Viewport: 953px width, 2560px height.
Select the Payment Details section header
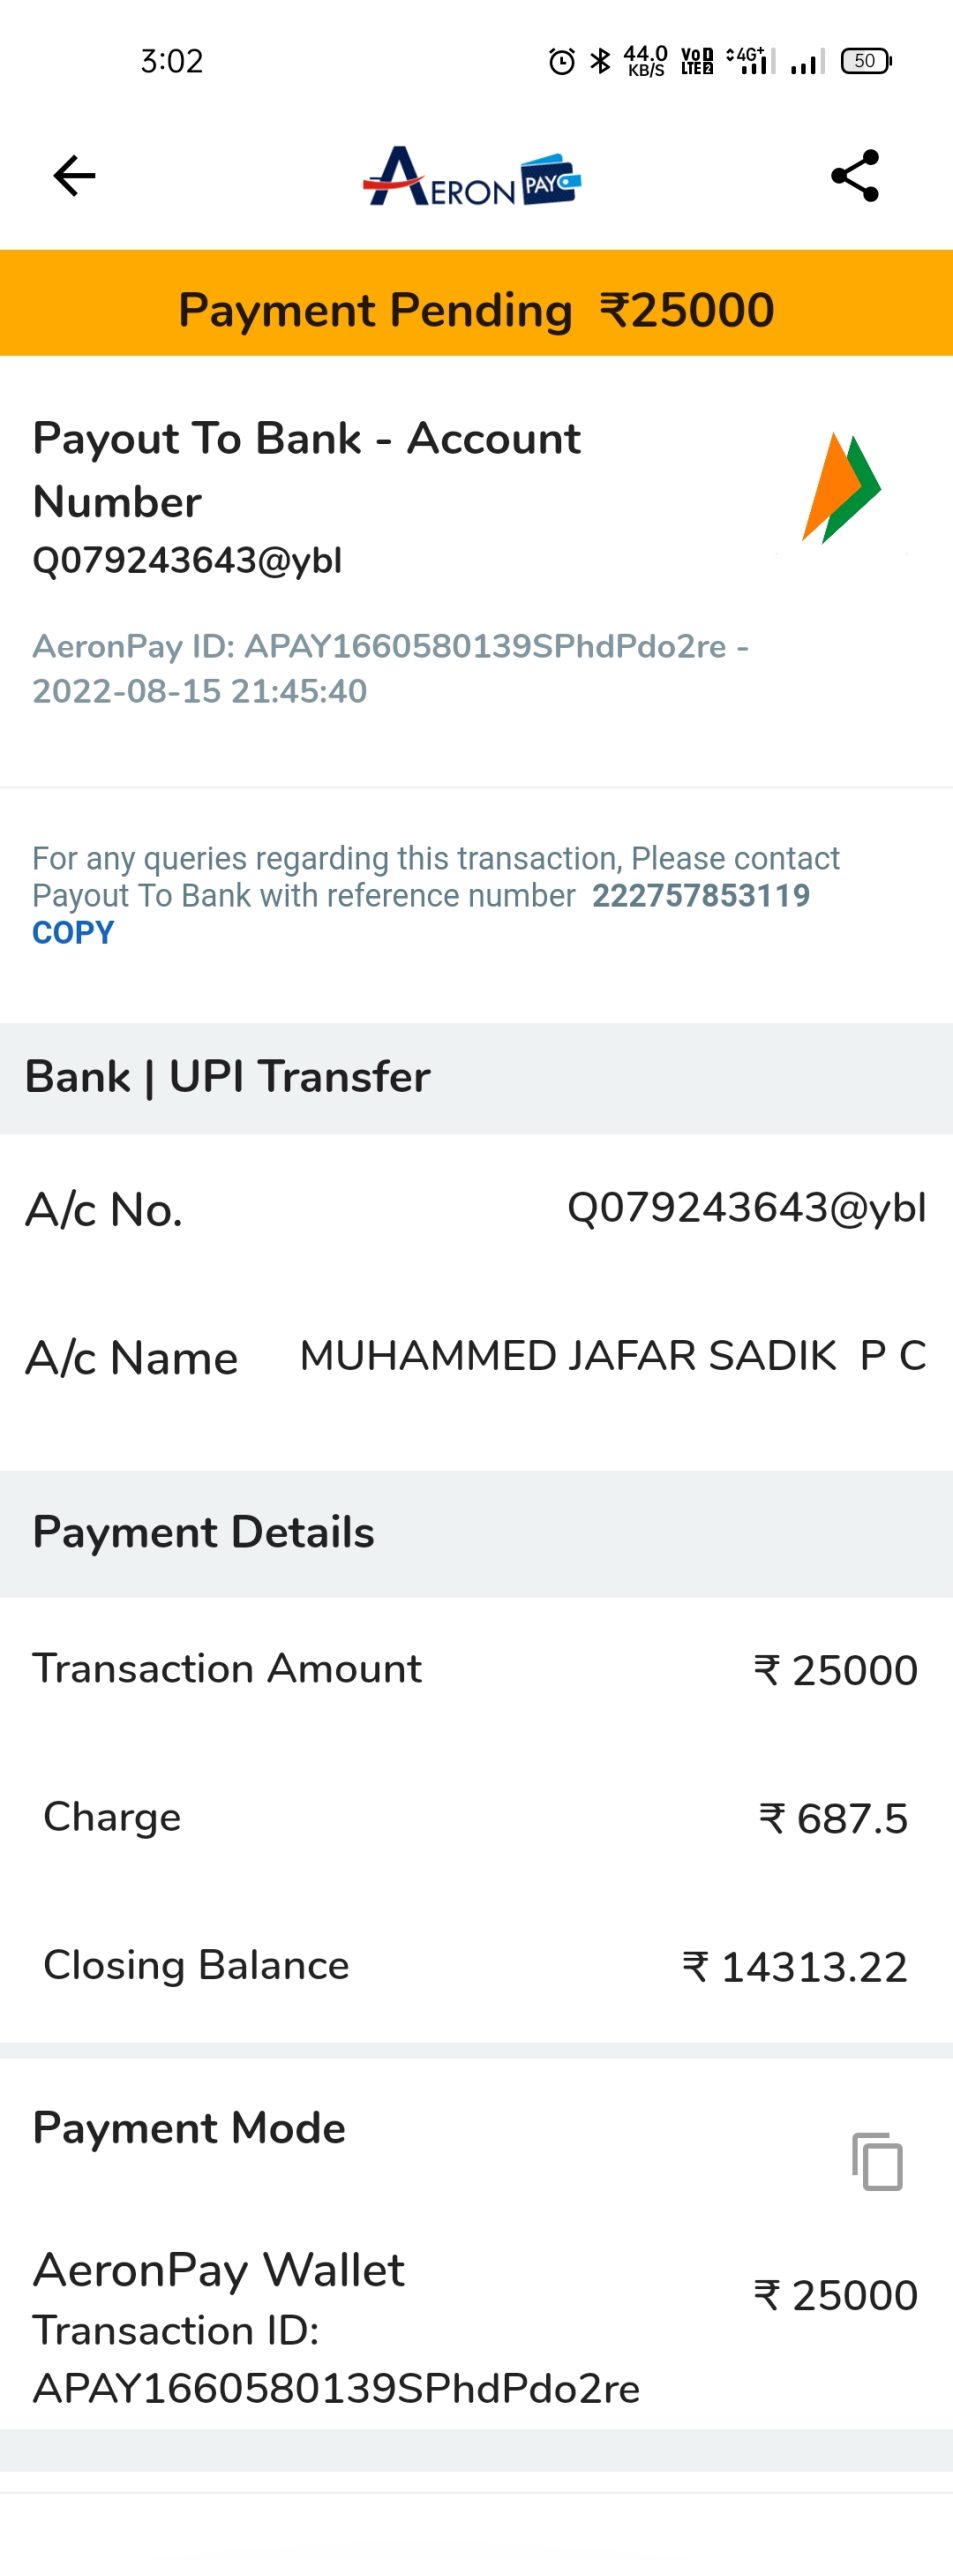pos(204,1532)
